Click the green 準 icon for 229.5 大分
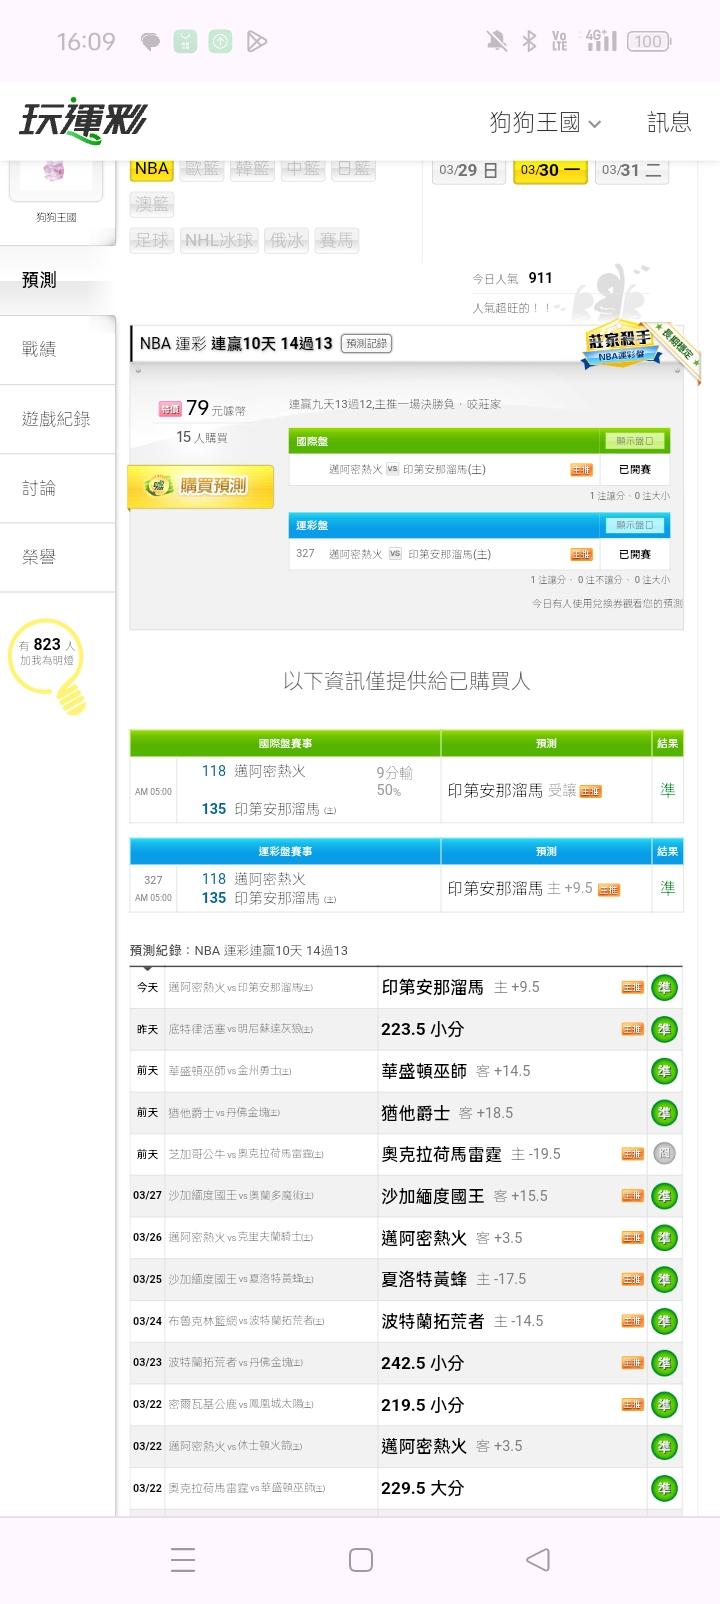 click(664, 1488)
